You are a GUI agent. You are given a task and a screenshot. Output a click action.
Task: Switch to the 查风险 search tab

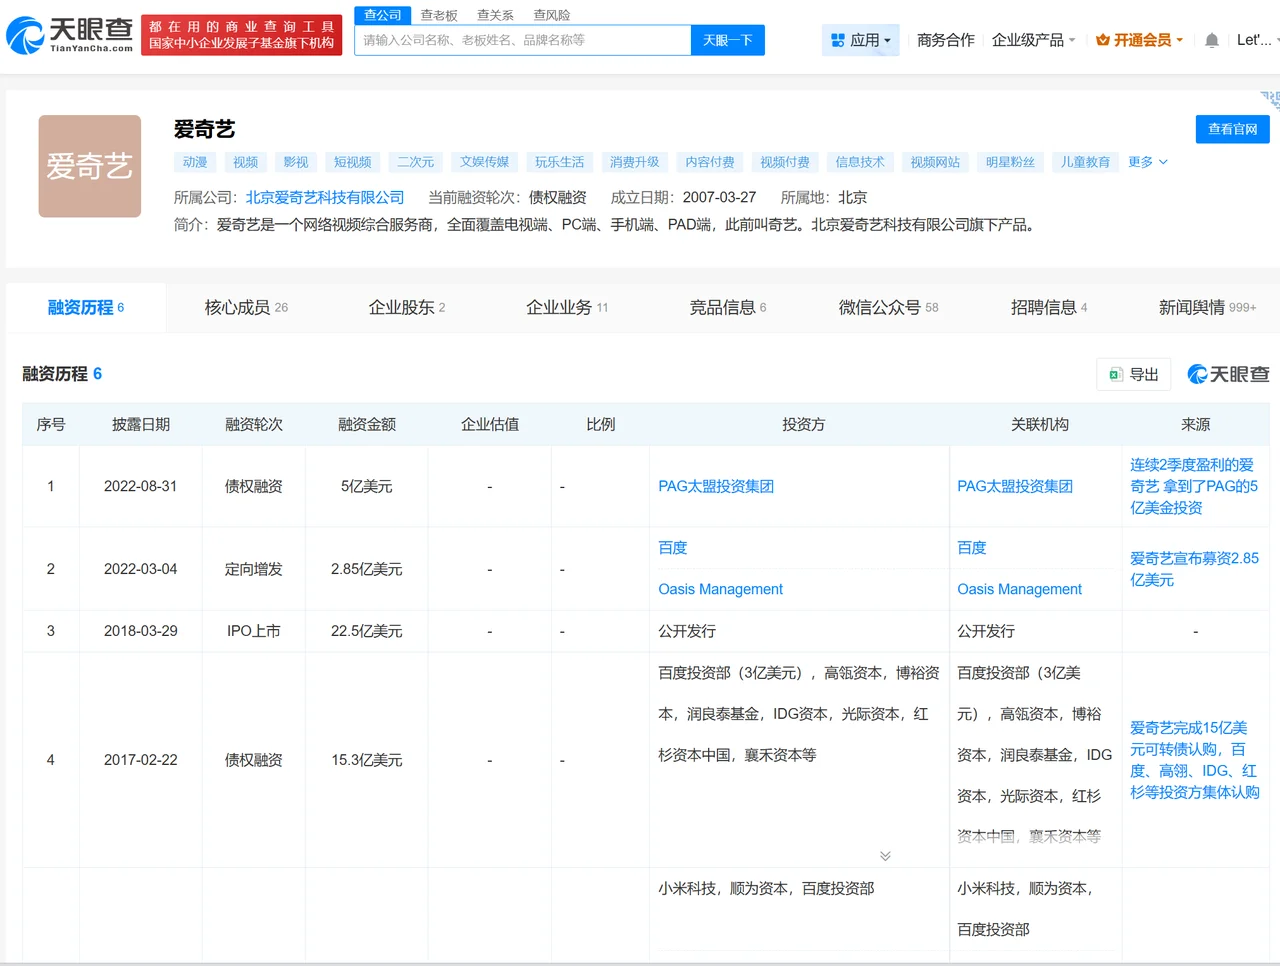pyautogui.click(x=552, y=15)
